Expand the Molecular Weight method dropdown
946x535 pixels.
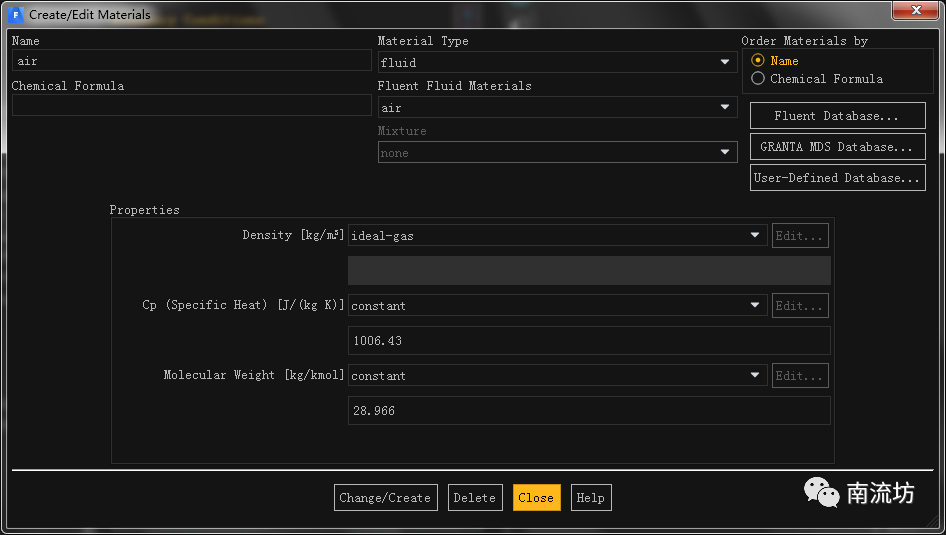point(557,375)
